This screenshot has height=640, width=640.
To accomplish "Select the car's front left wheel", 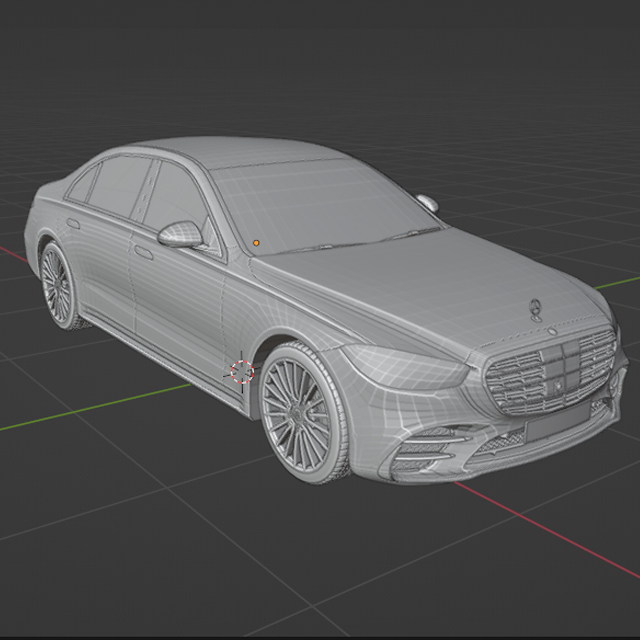I will pyautogui.click(x=304, y=412).
